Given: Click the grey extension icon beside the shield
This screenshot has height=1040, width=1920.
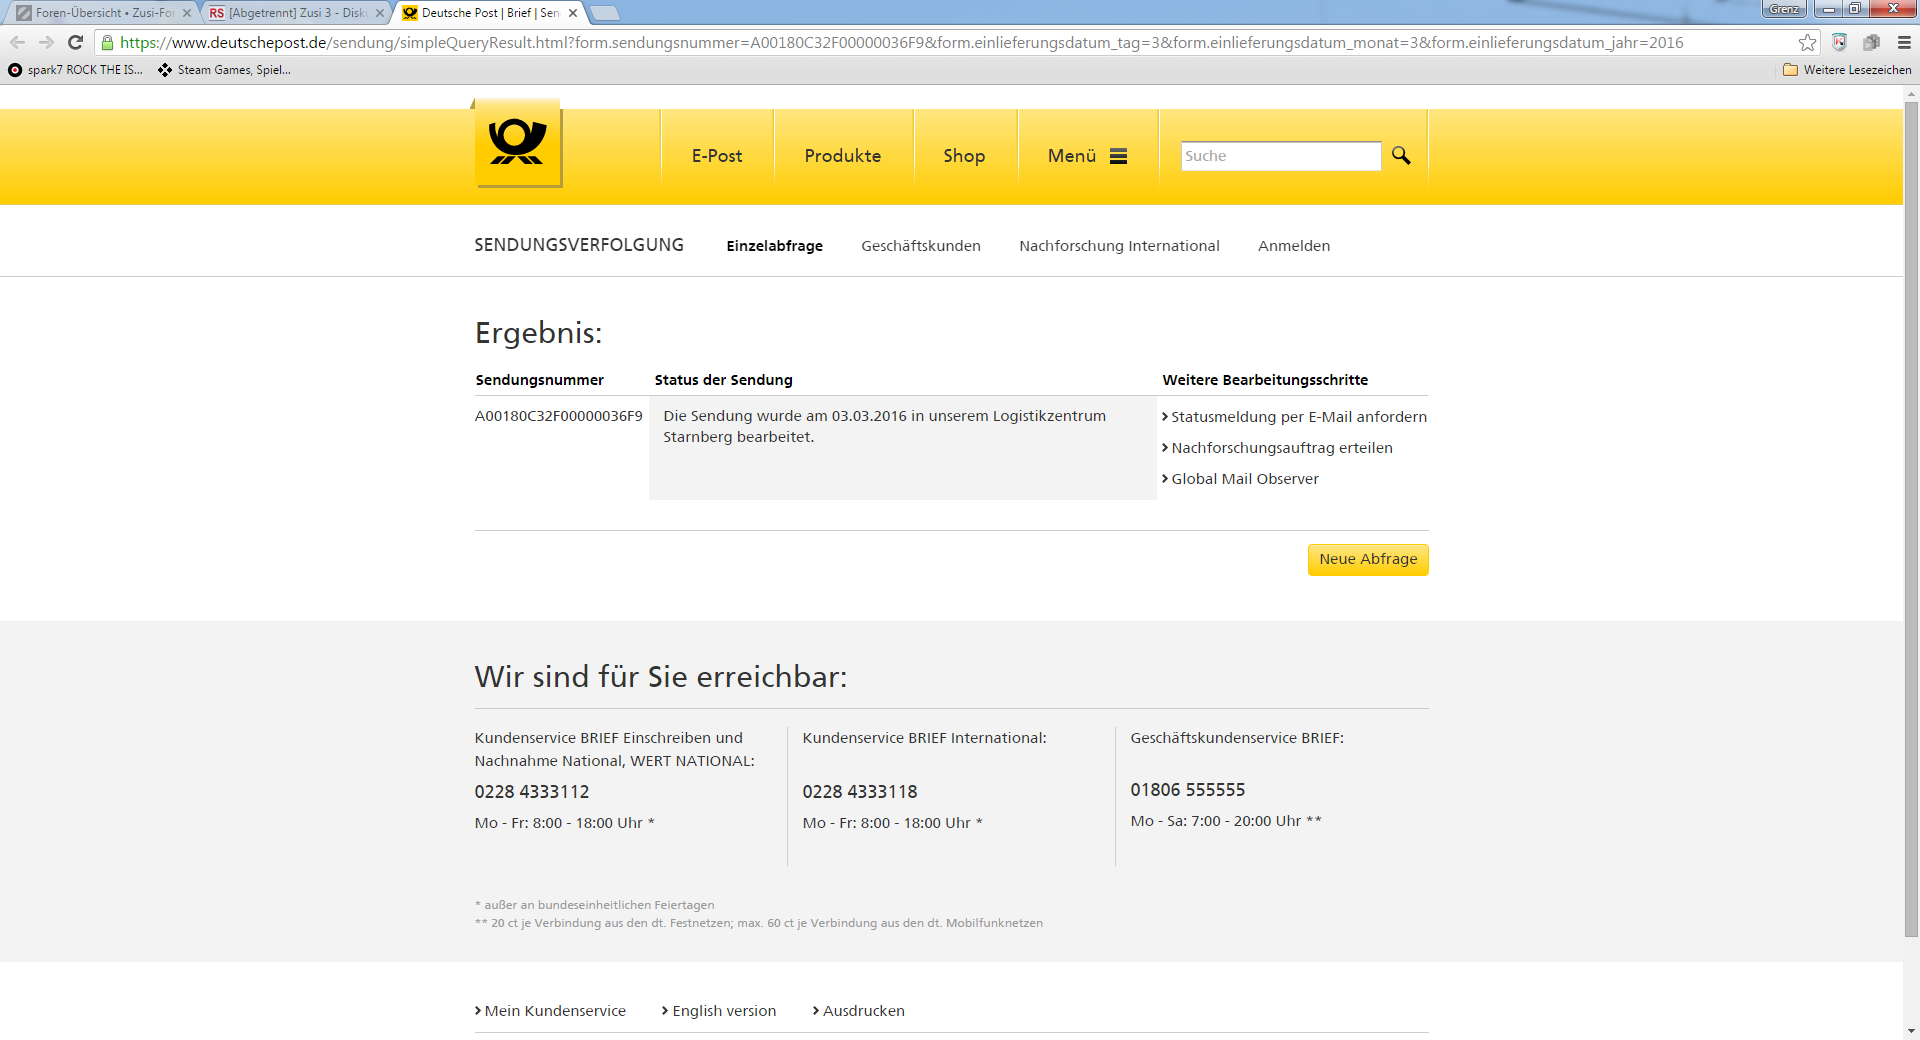Looking at the screenshot, I should [1871, 42].
